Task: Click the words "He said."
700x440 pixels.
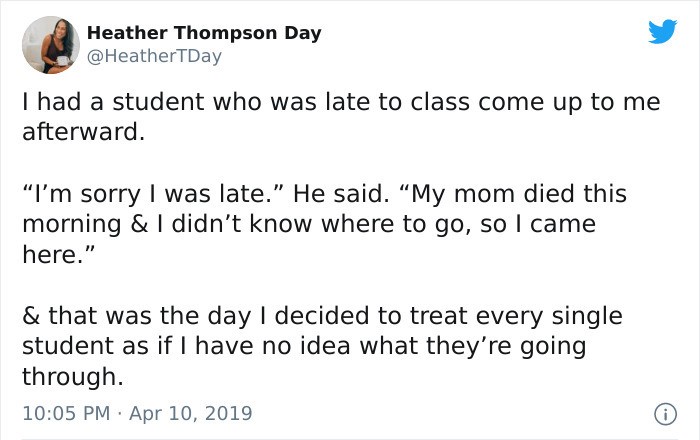Action: [341, 194]
